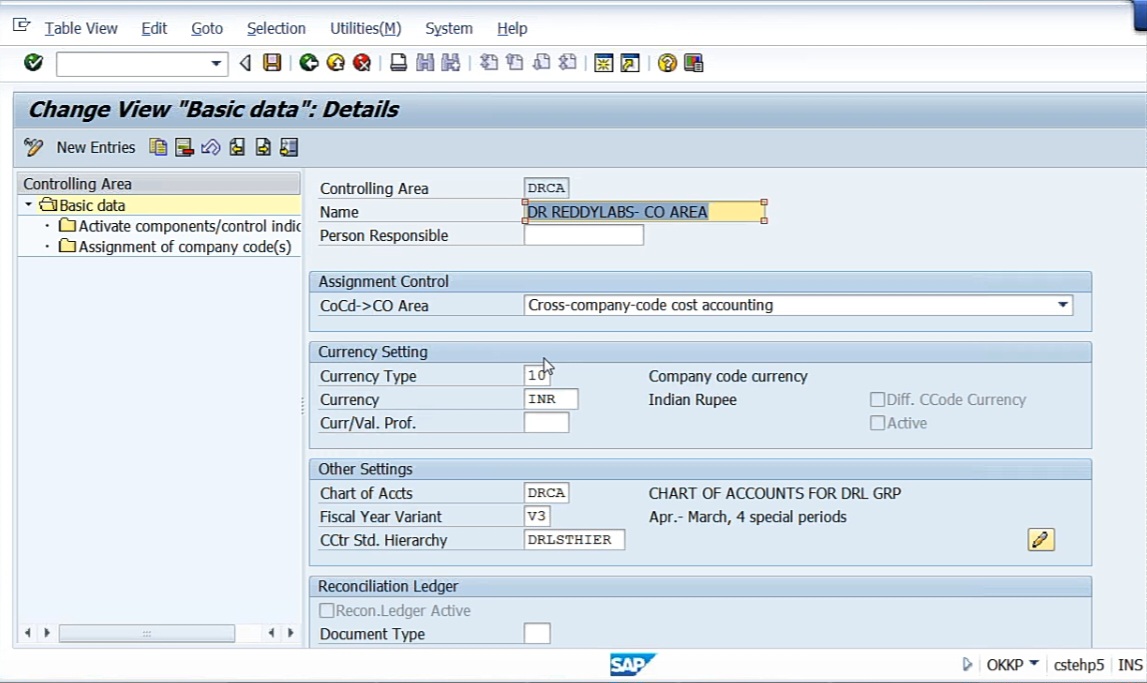Viewport: 1147px width, 683px height.
Task: Click the Undo Change icon
Action: (211, 147)
